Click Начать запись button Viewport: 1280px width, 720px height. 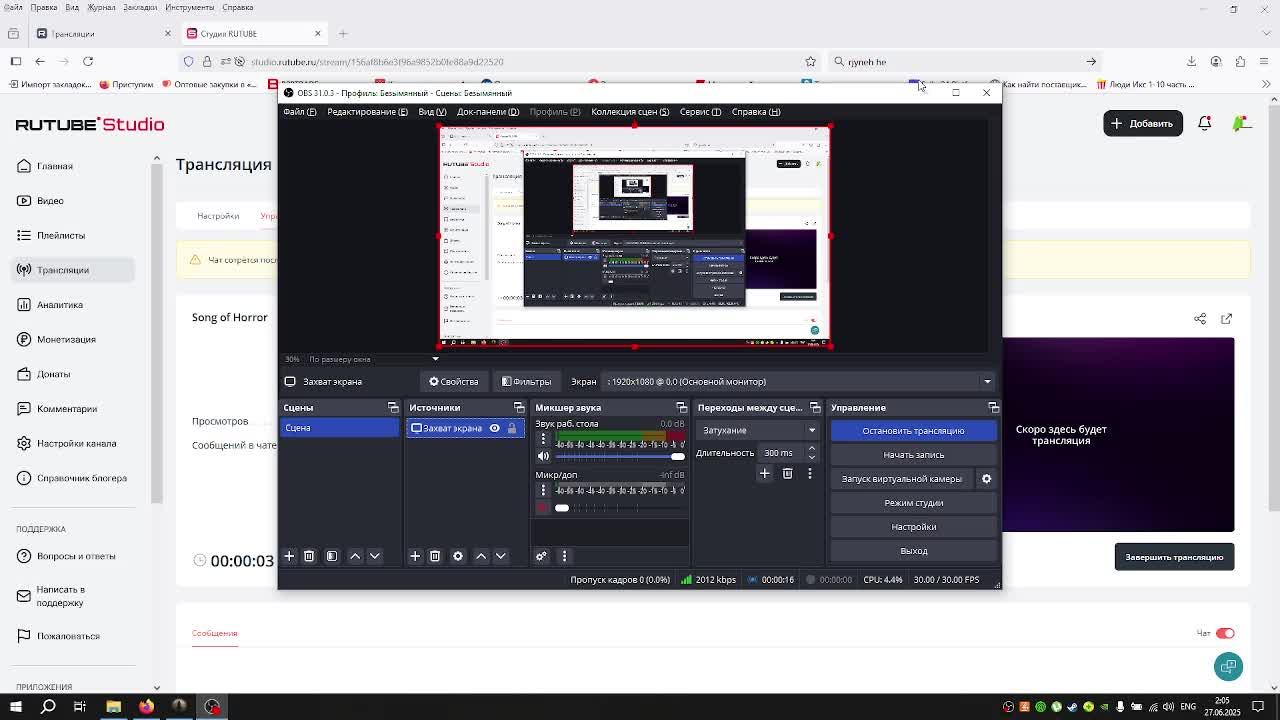point(913,455)
